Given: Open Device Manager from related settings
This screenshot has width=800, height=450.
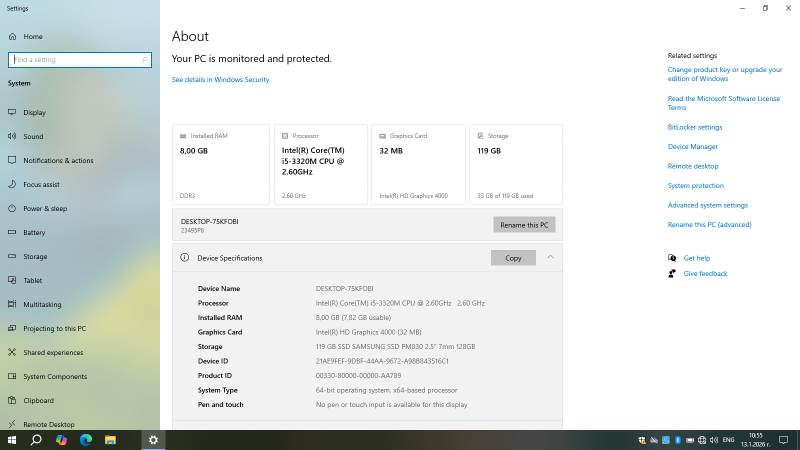Looking at the screenshot, I should pyautogui.click(x=692, y=147).
